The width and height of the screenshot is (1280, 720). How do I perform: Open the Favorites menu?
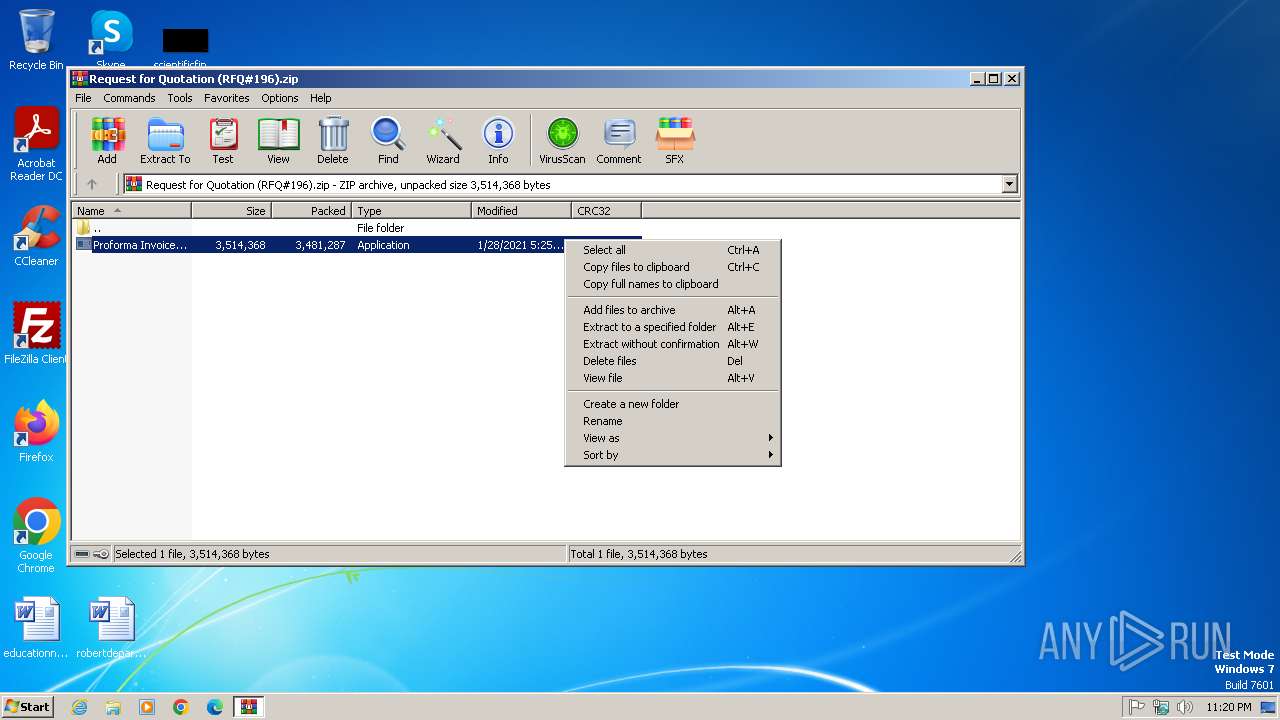pyautogui.click(x=227, y=98)
